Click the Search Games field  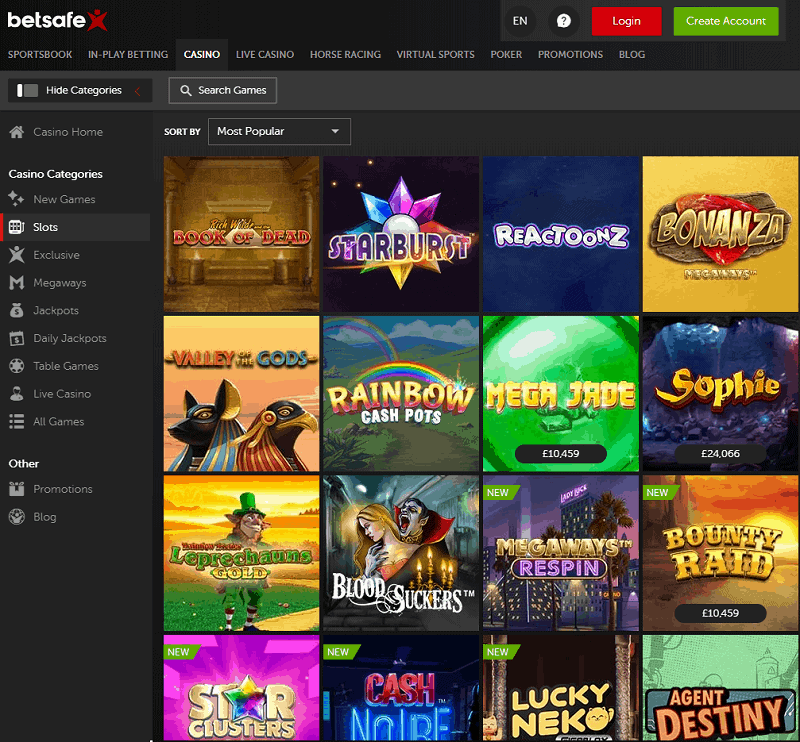(x=223, y=91)
